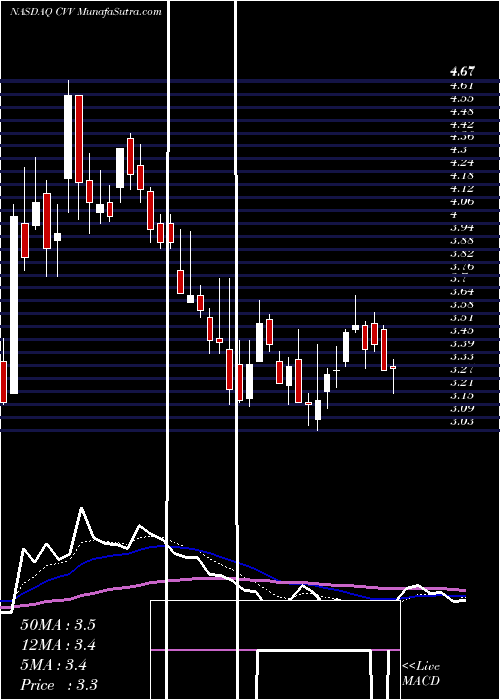500x700 pixels.
Task: Click the 3.09 price axis label
Action: pyautogui.click(x=462, y=408)
